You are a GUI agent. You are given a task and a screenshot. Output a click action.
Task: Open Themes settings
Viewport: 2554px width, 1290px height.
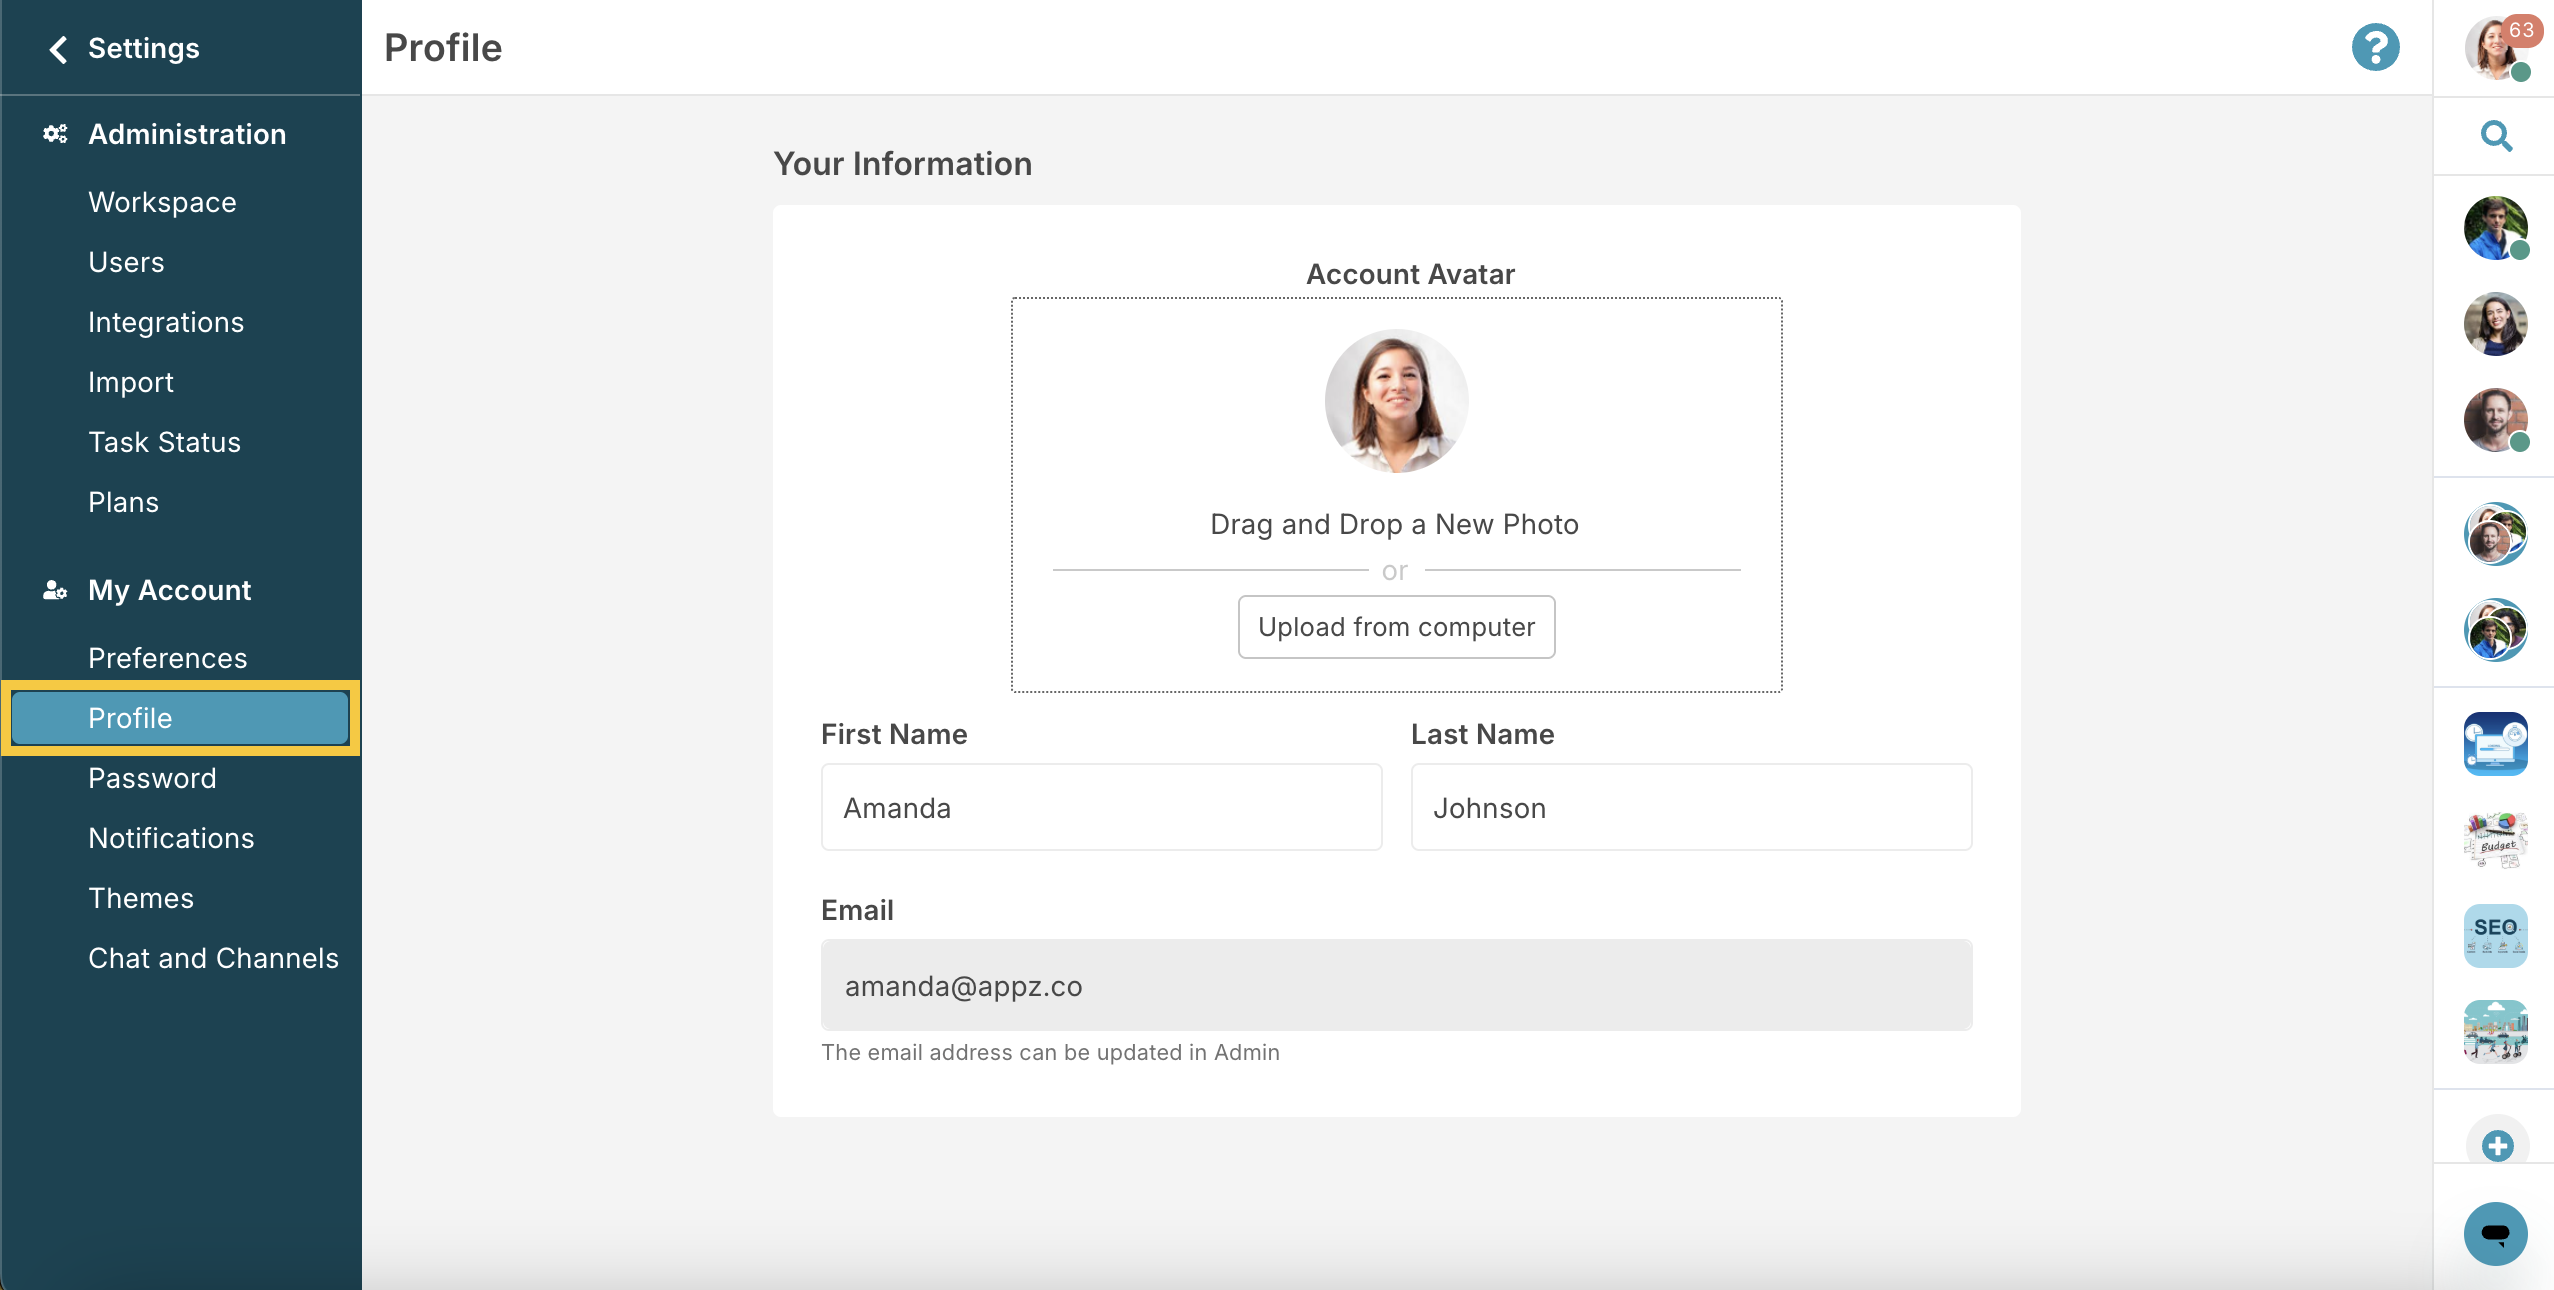[140, 898]
